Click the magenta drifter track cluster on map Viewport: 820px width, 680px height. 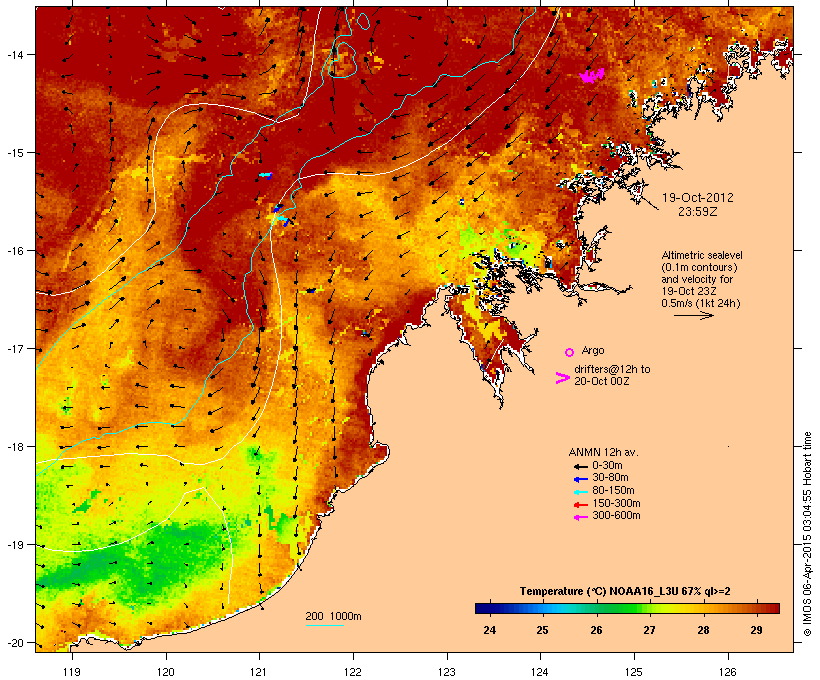[x=592, y=76]
